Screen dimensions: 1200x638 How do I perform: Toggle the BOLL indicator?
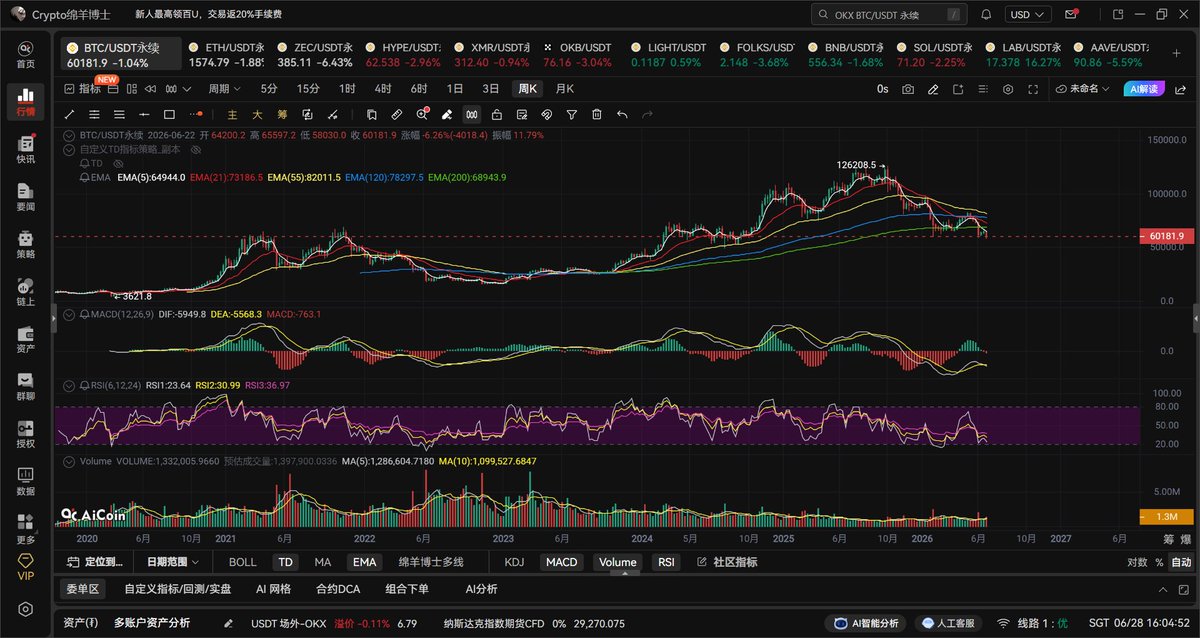[x=243, y=562]
